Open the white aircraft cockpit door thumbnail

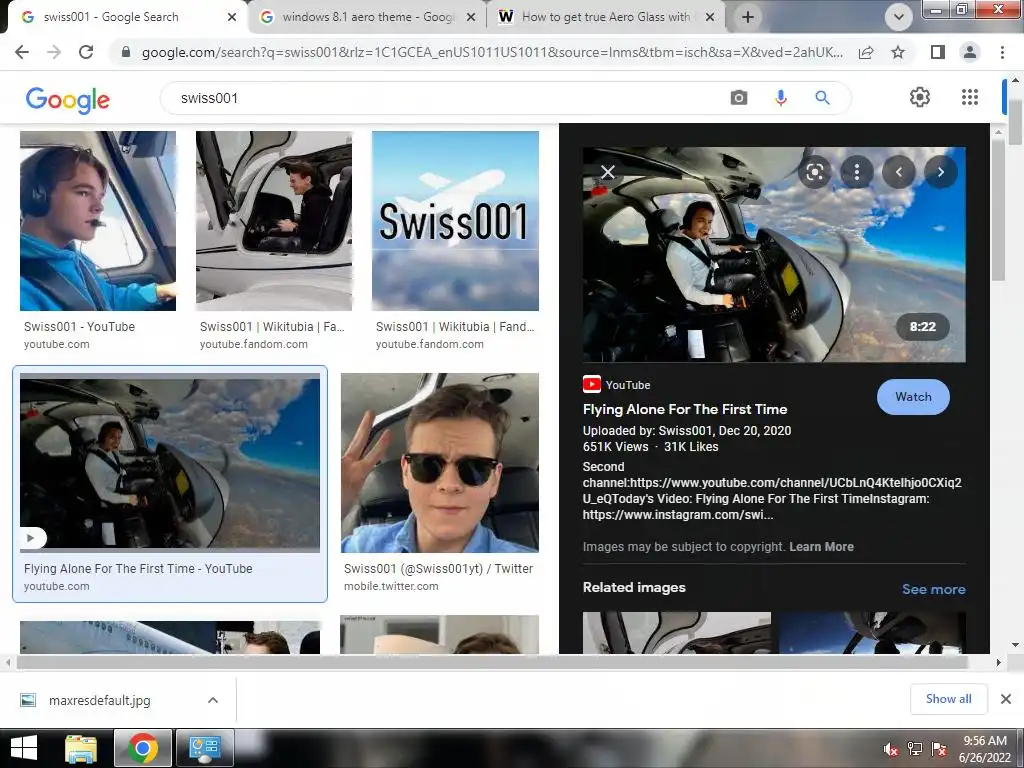274,221
